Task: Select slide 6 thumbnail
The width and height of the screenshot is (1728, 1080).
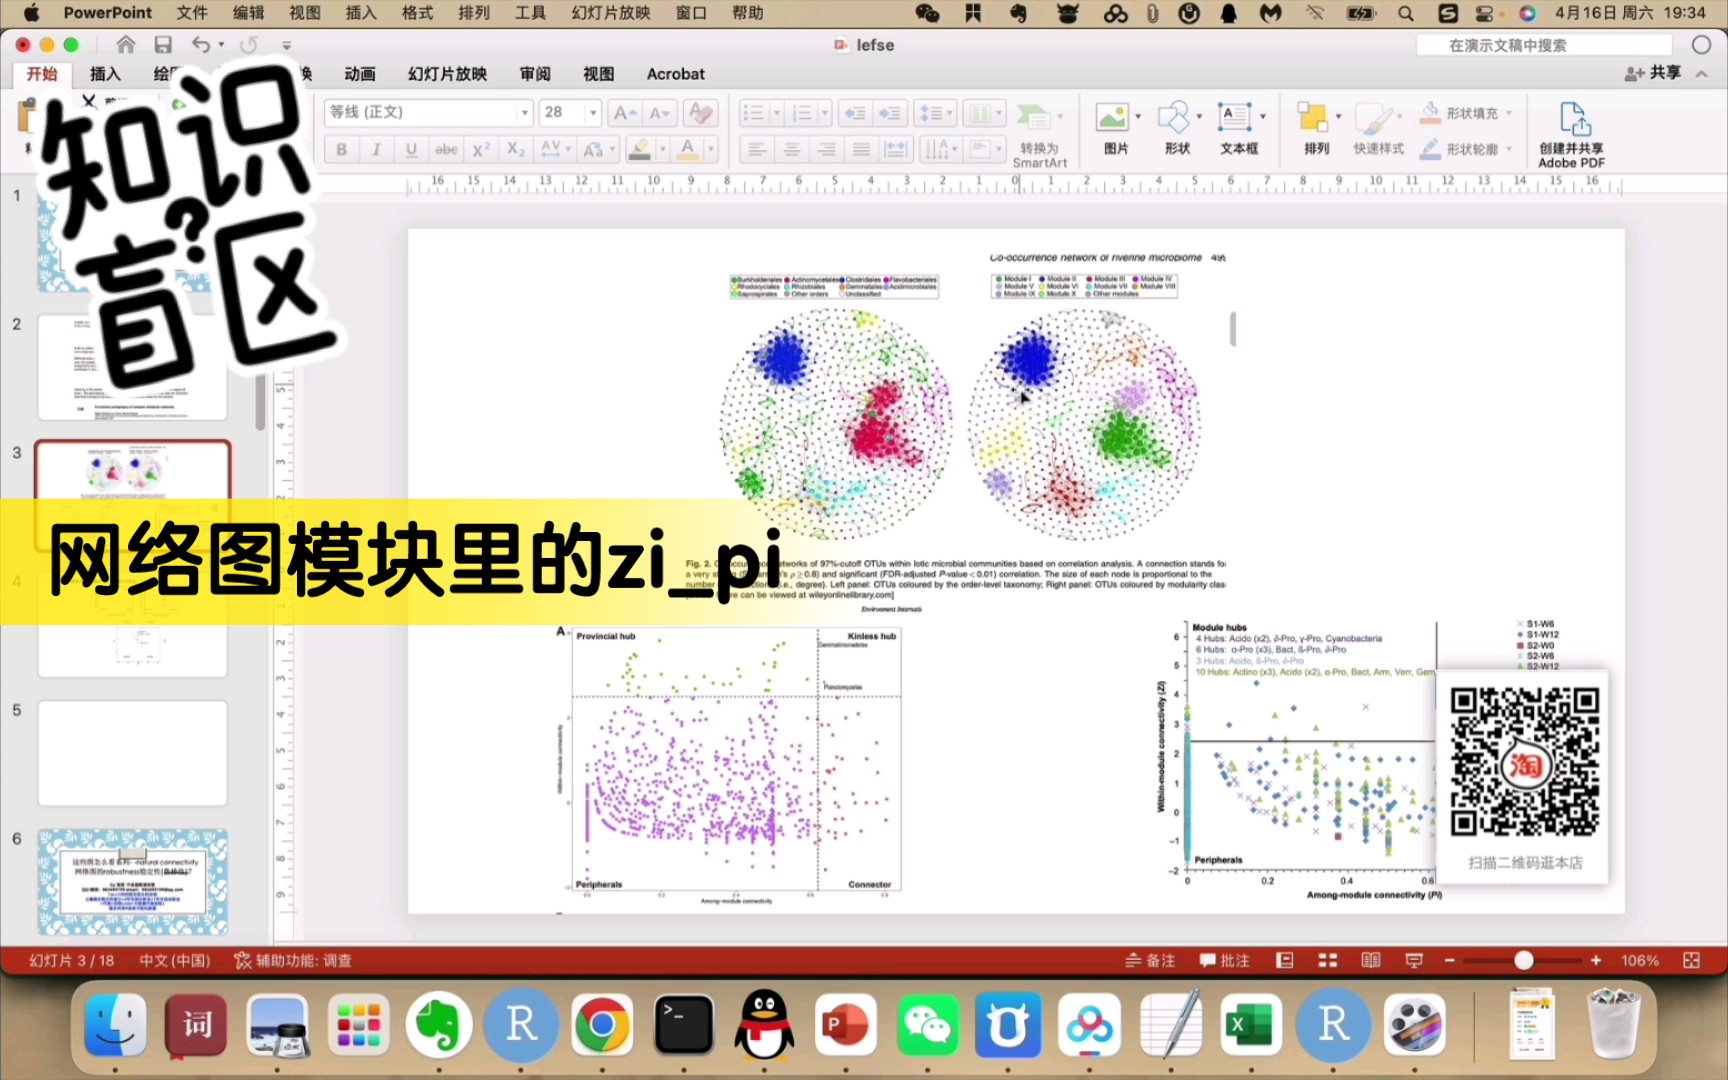Action: pyautogui.click(x=133, y=881)
